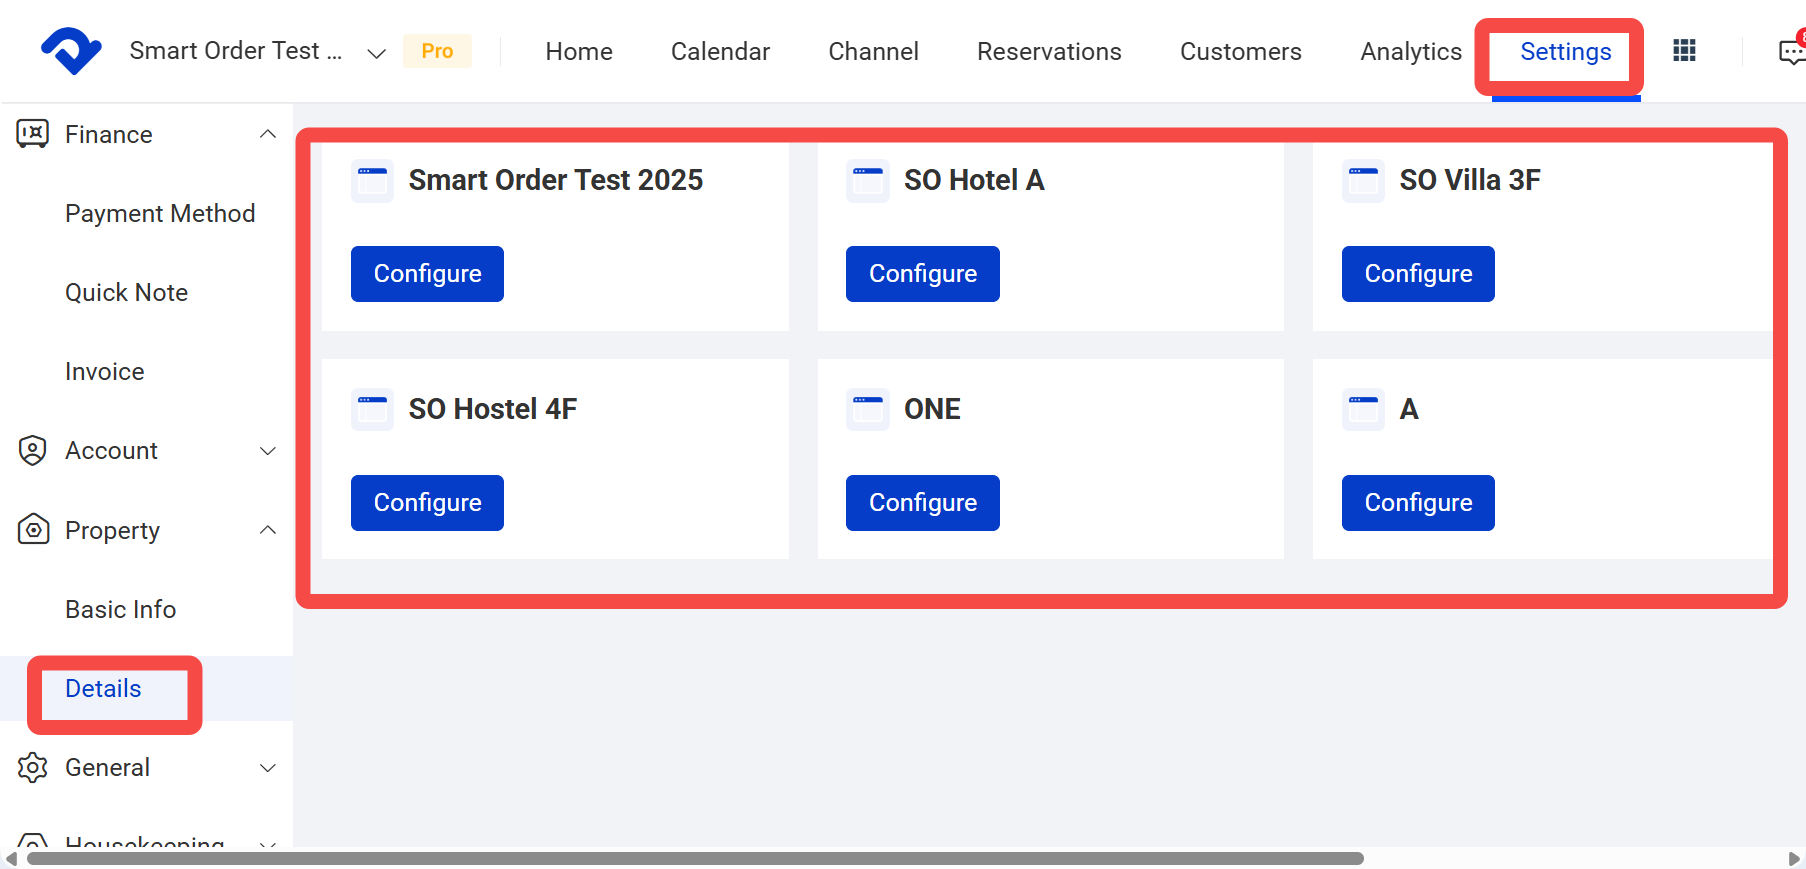This screenshot has height=869, width=1806.
Task: Click the scrollbar left arrow
Action: point(12,858)
